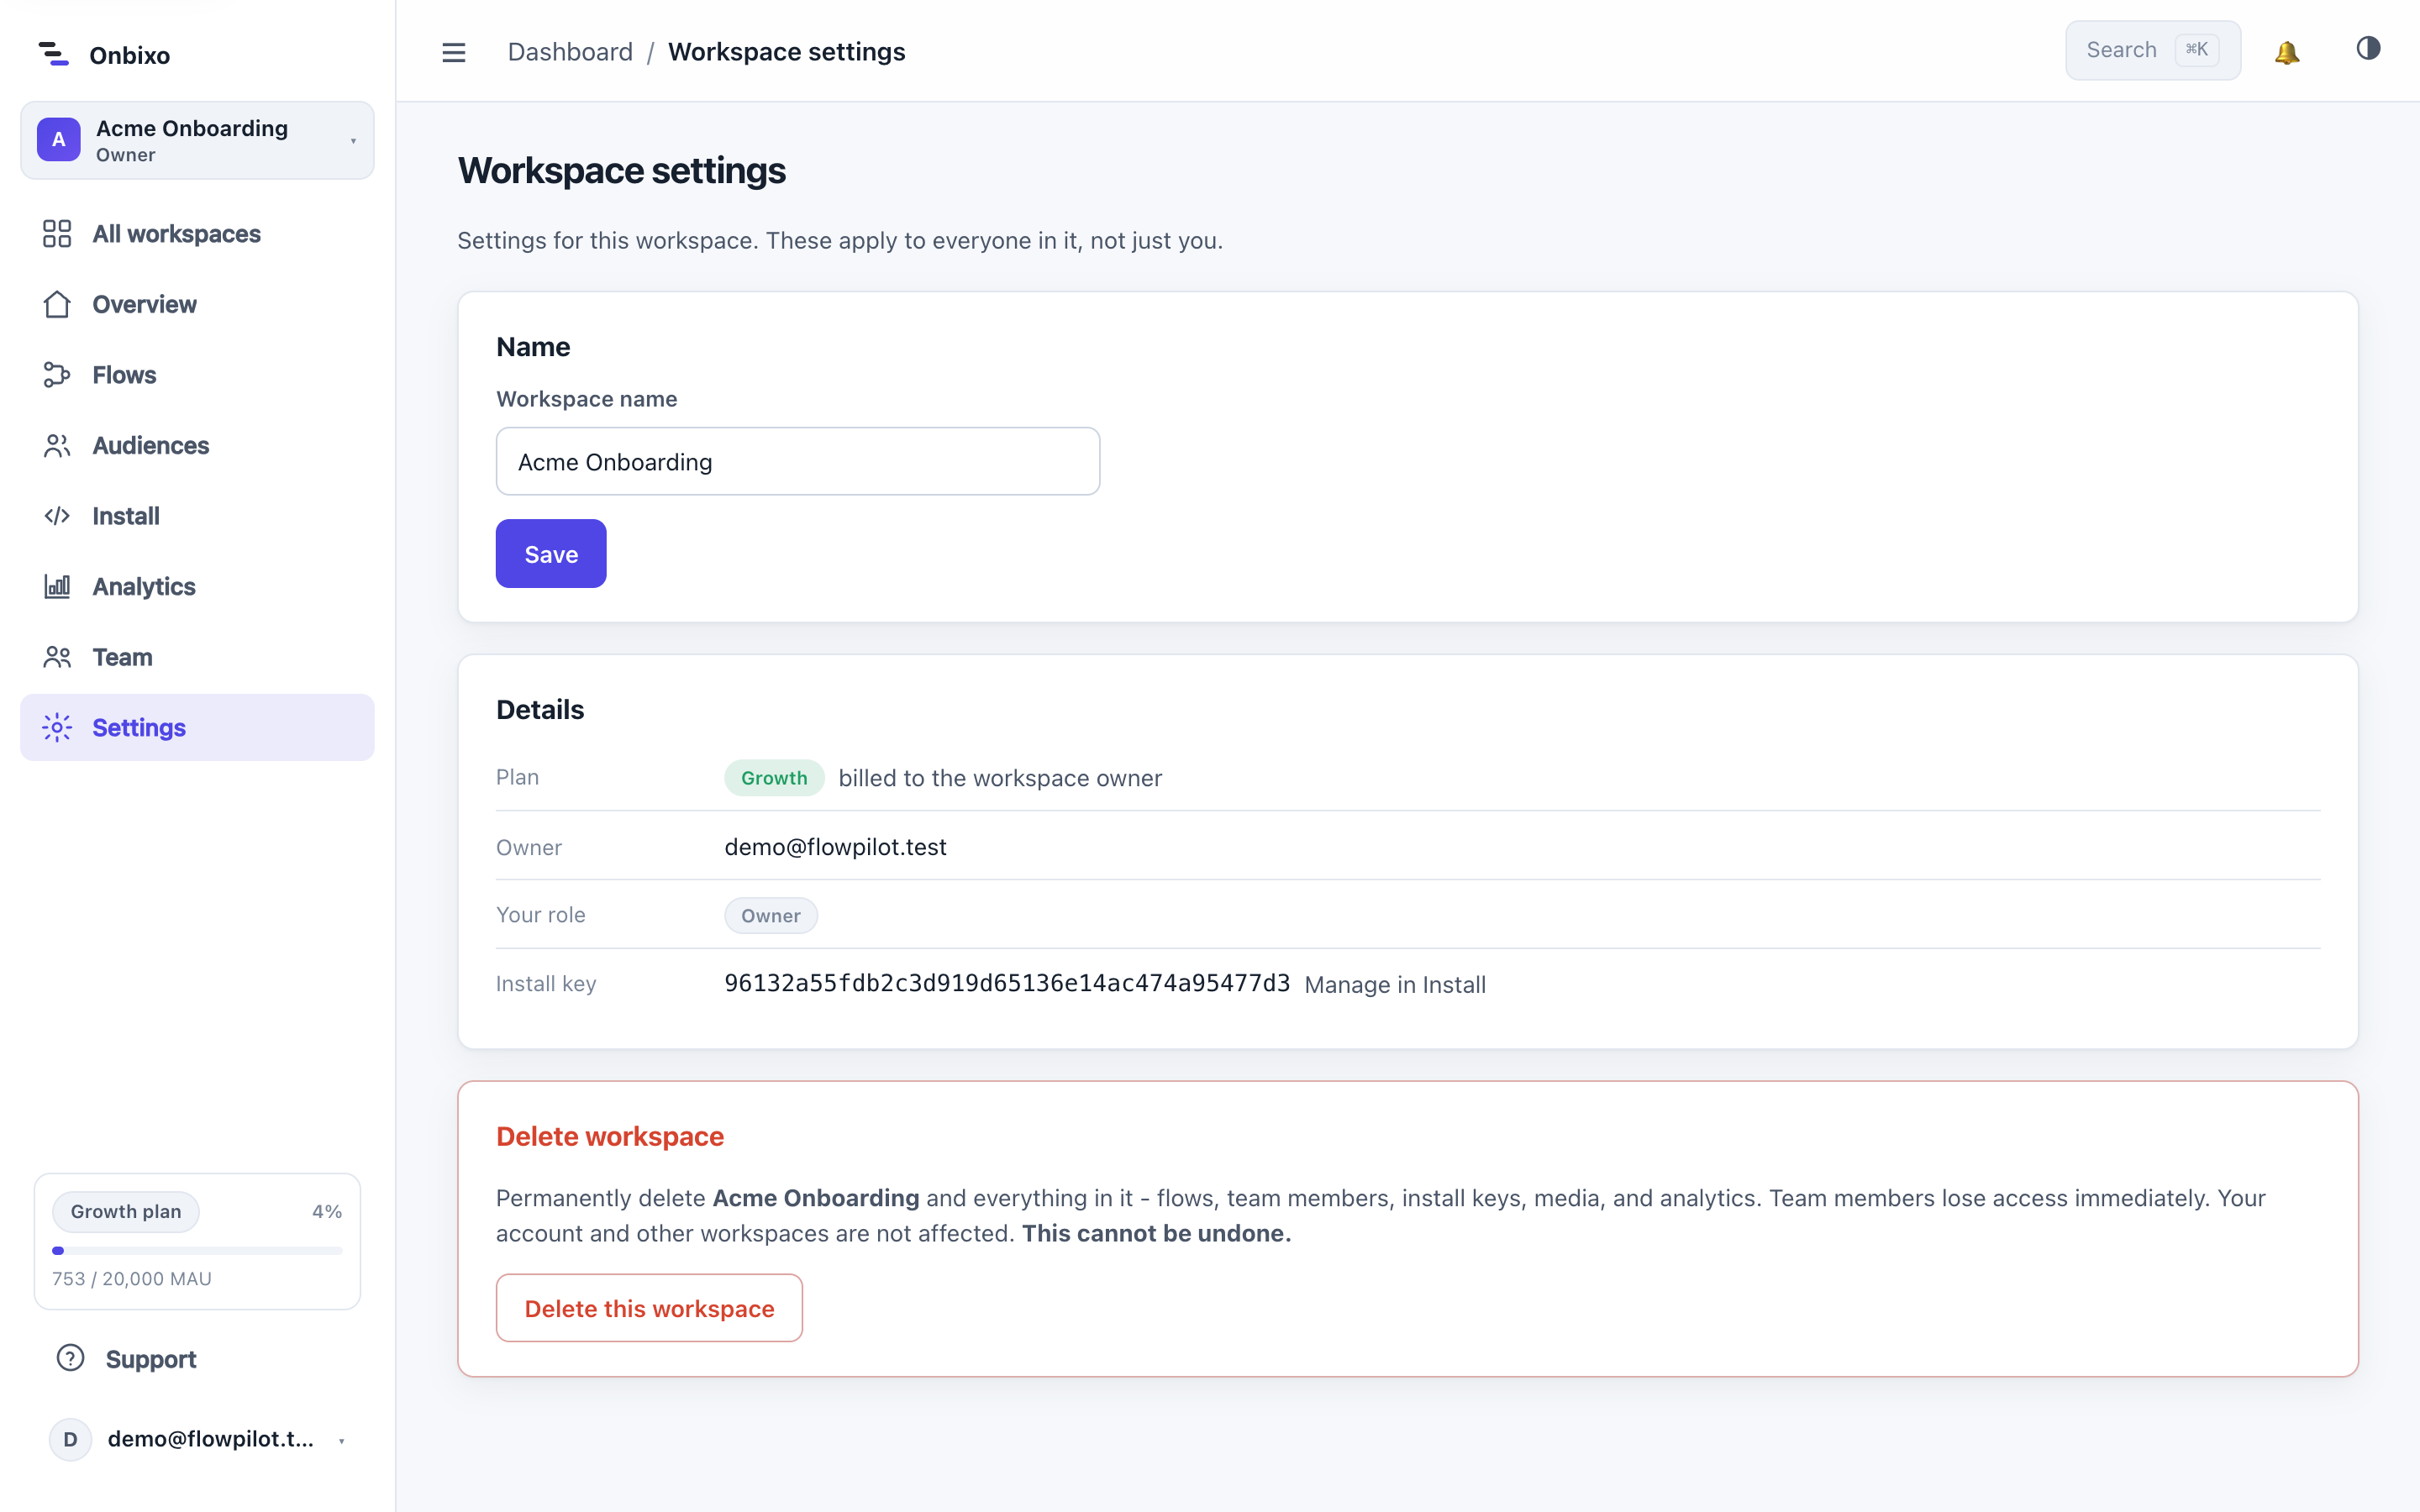
Task: Click the Owner role badge in Details
Action: pyautogui.click(x=771, y=915)
